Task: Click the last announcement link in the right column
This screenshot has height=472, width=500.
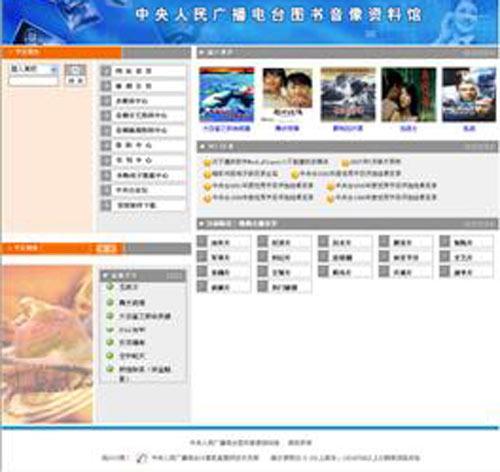Action: click(386, 198)
